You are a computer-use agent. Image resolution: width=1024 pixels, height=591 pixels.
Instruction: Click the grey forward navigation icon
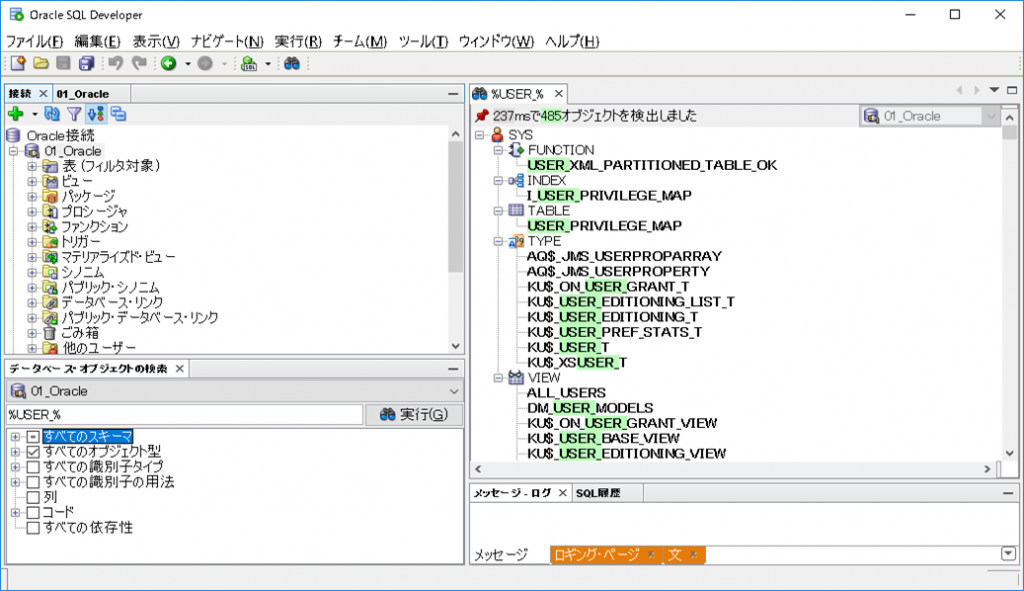pos(205,63)
